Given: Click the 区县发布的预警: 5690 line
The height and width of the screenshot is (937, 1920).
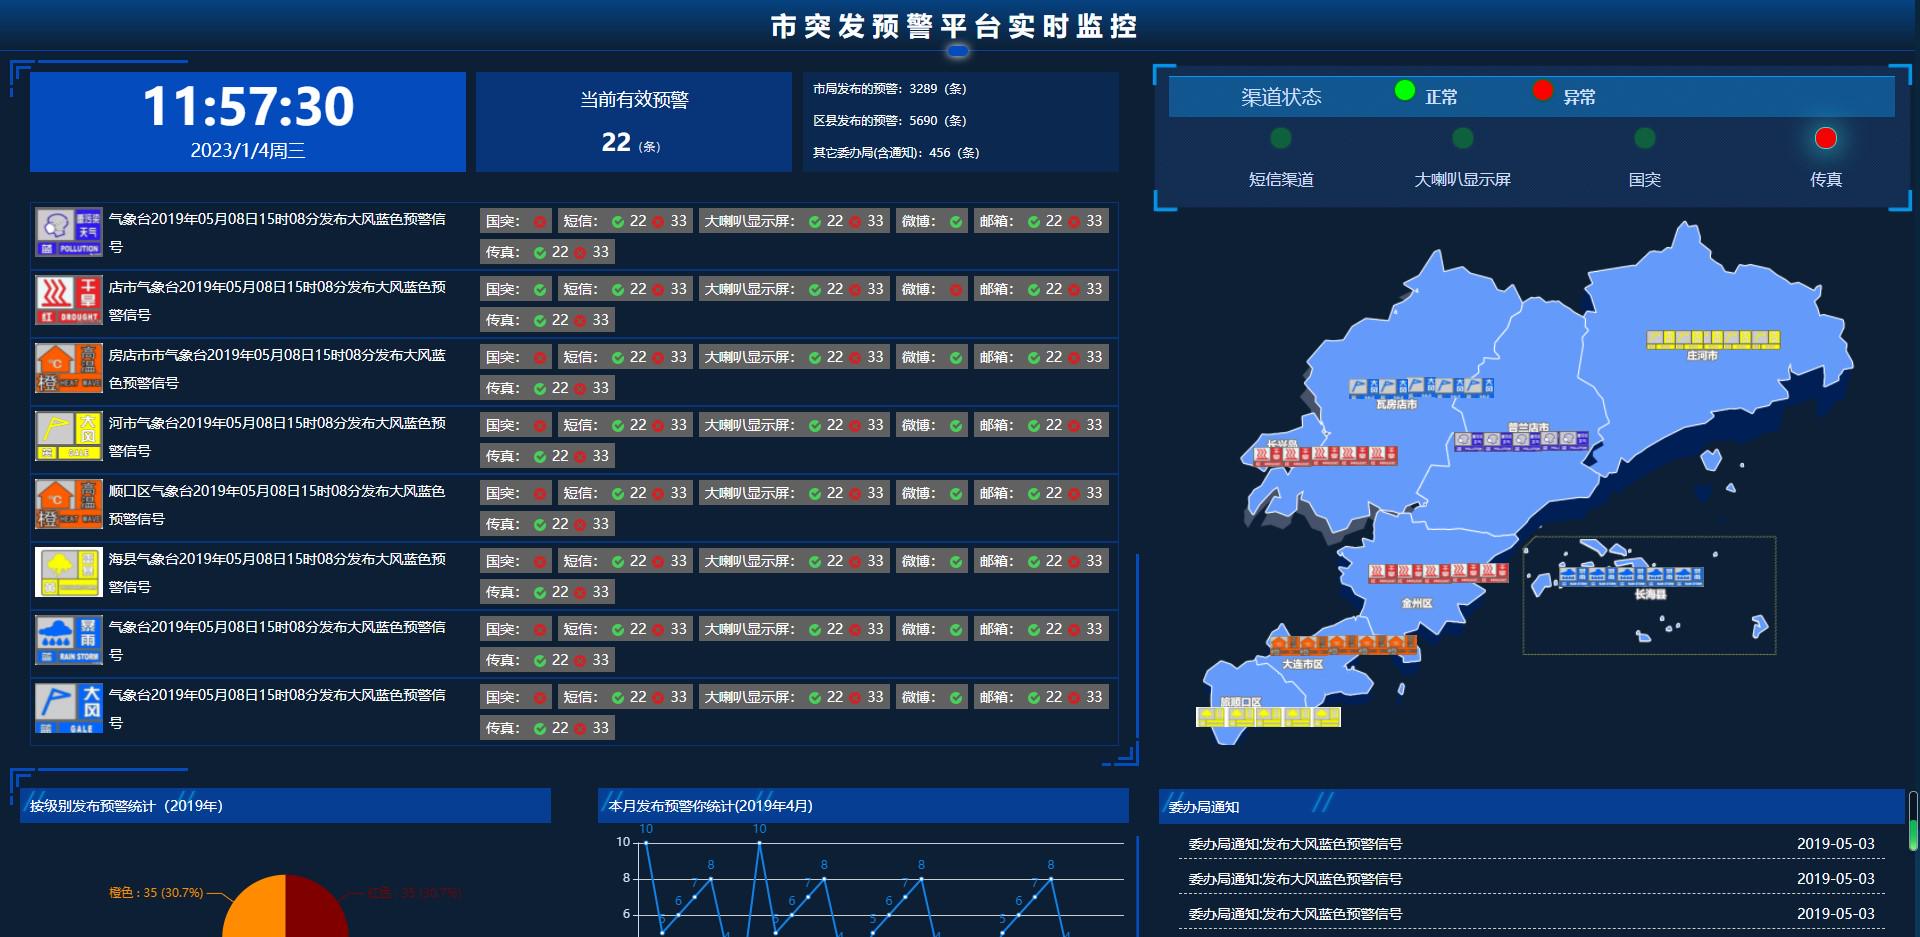Looking at the screenshot, I should click(x=890, y=121).
